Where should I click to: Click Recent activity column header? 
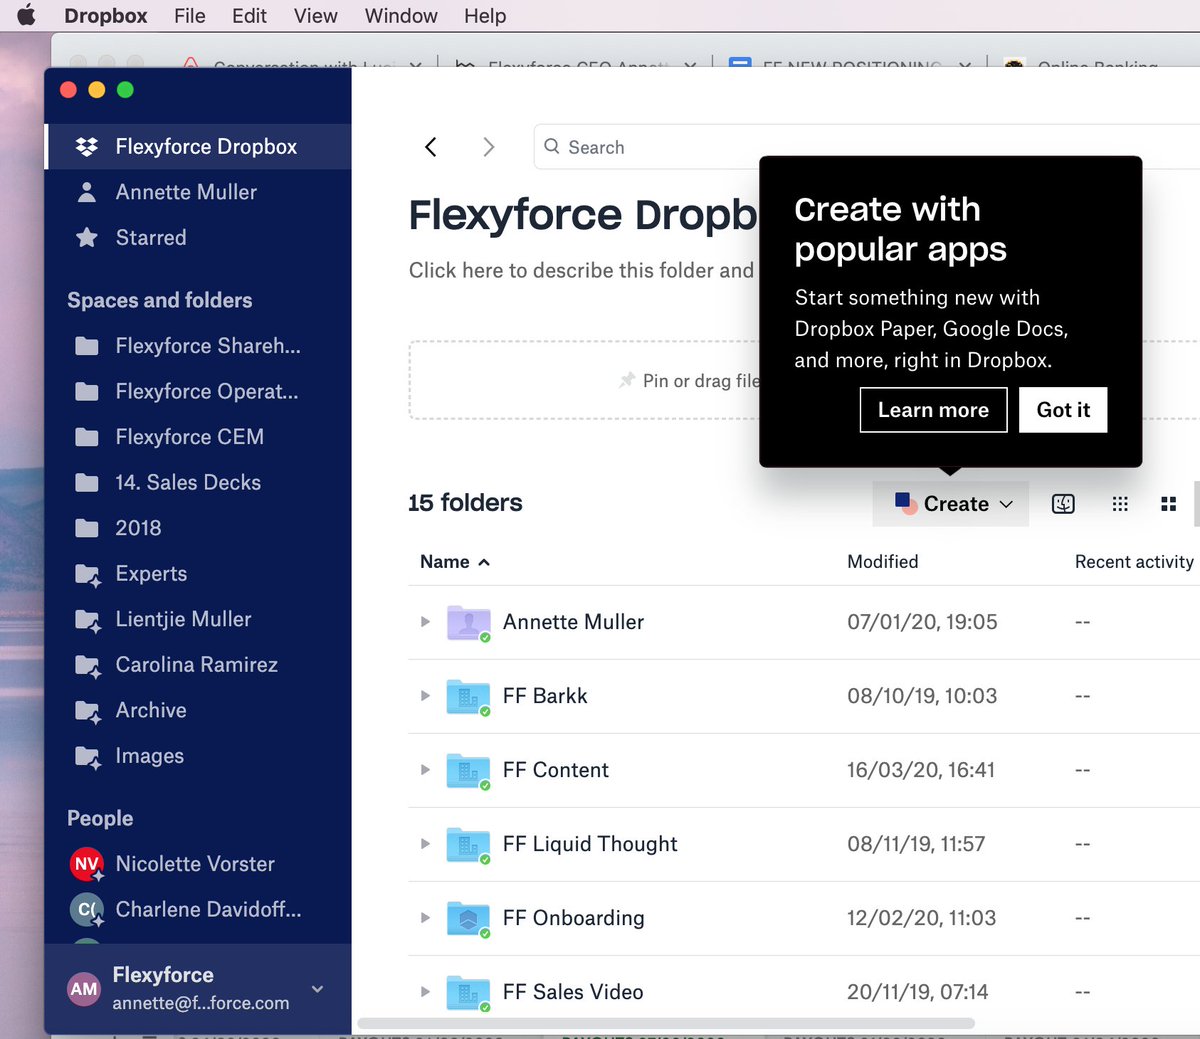pyautogui.click(x=1134, y=562)
